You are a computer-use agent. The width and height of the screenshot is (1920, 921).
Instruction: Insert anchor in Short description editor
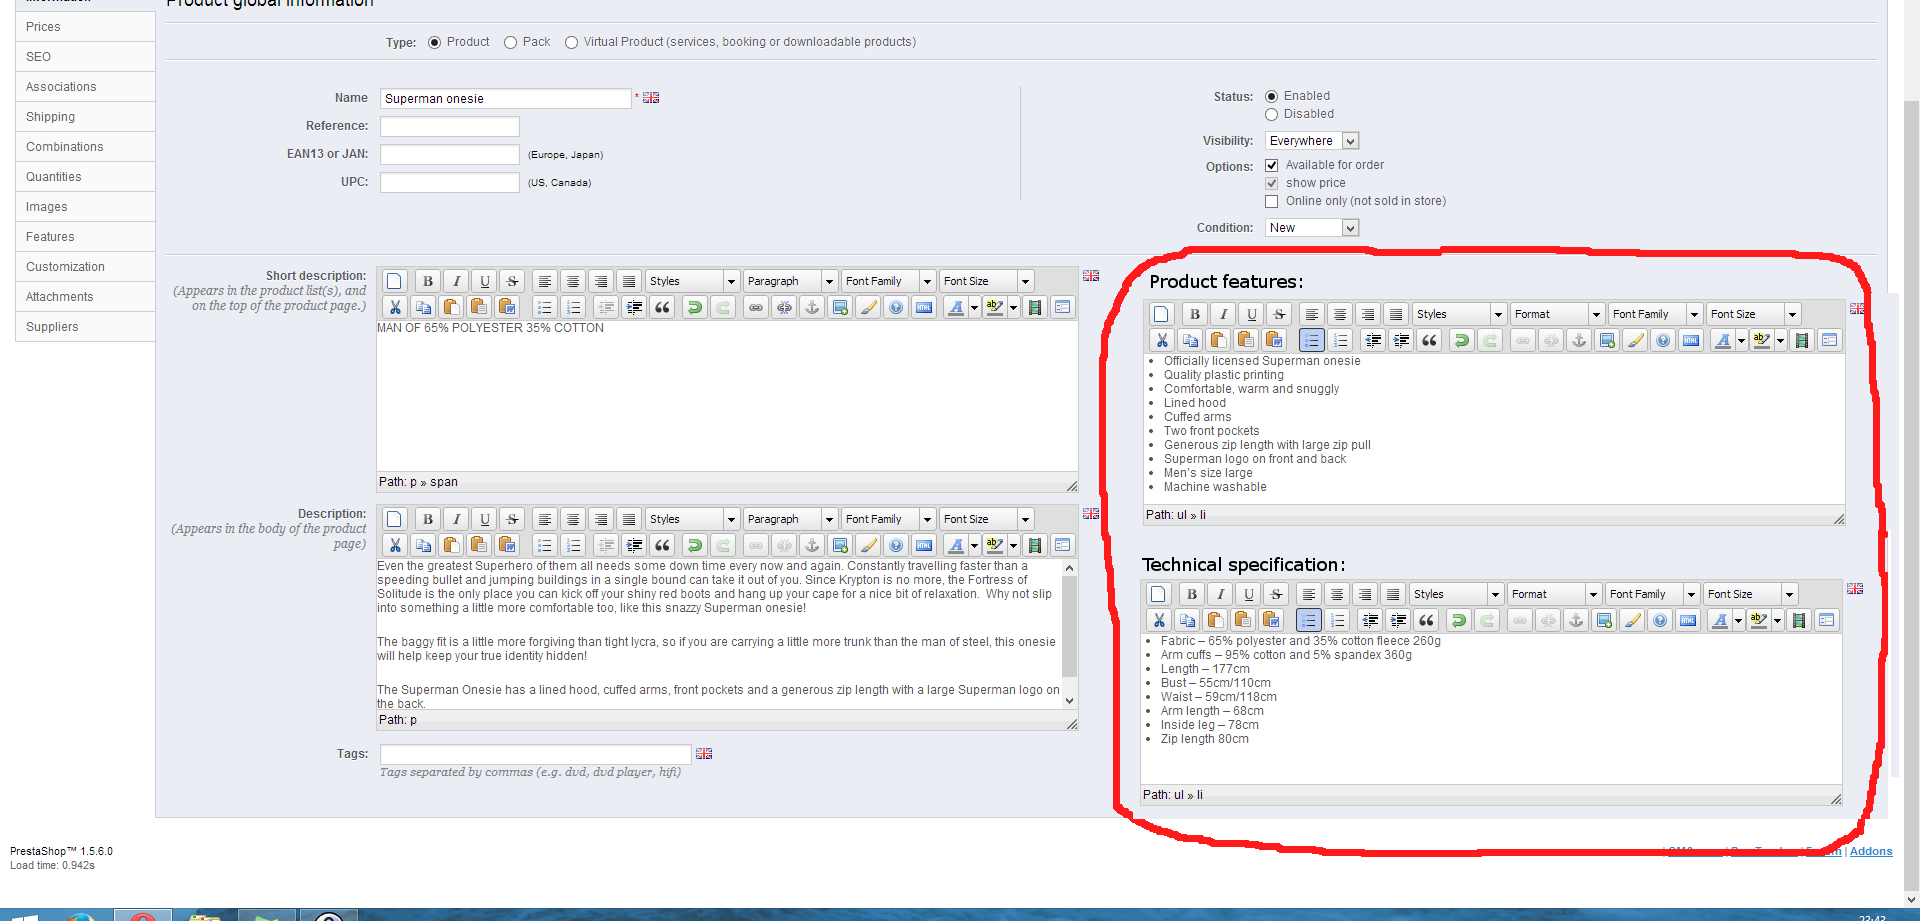coord(812,307)
